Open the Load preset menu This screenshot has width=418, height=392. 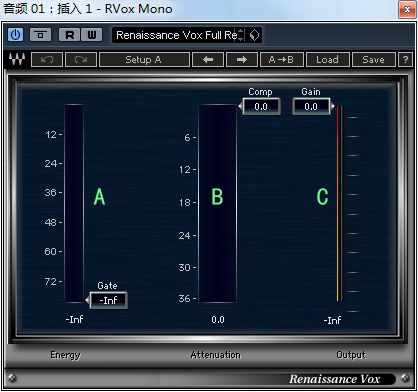(x=328, y=60)
